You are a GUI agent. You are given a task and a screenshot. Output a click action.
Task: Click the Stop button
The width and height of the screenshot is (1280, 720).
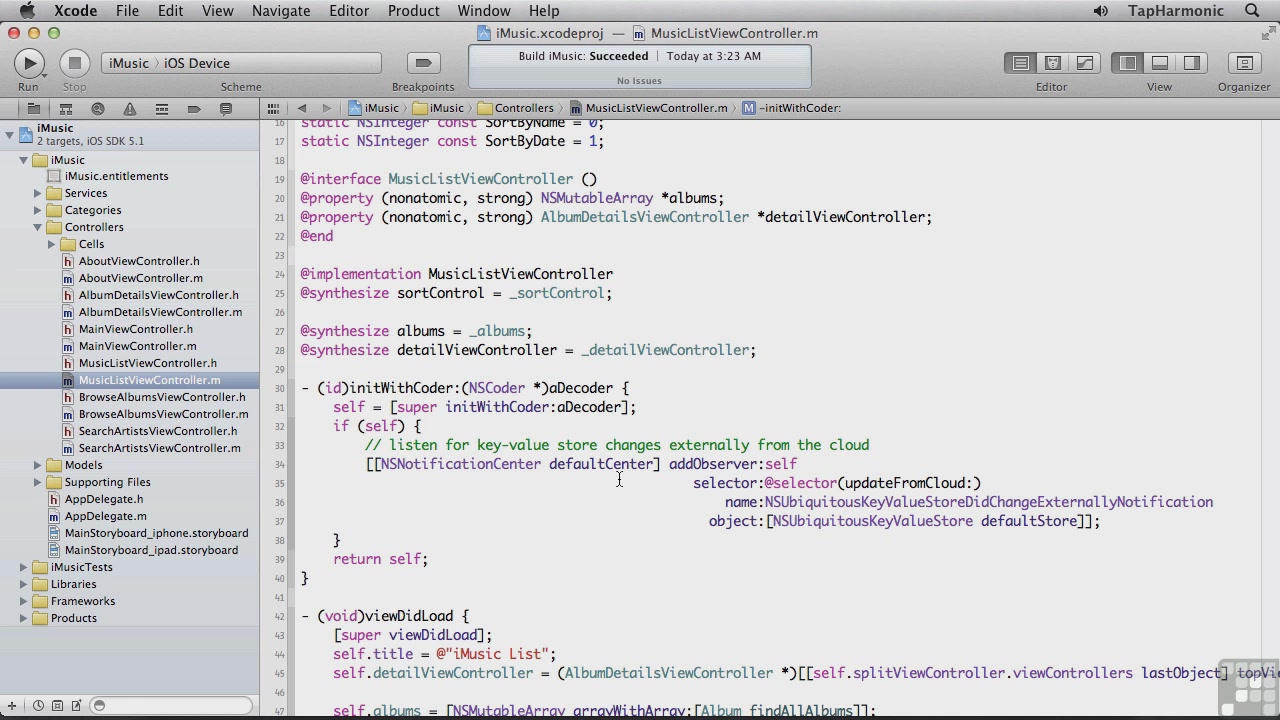click(74, 63)
